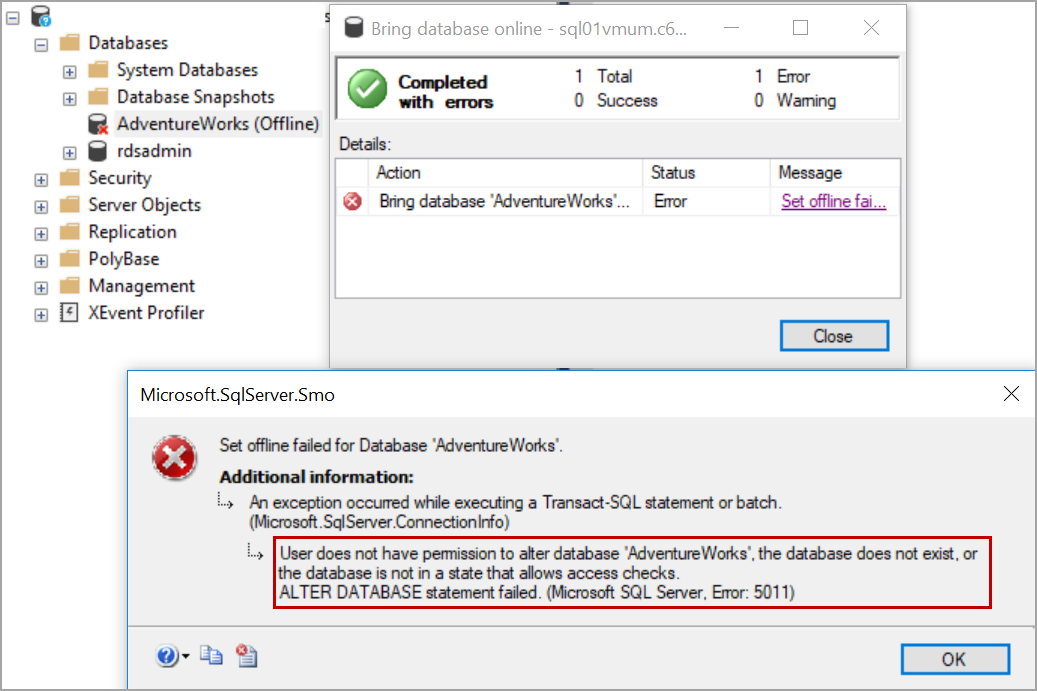Click OK in the Smo error dialog
Screen dimensions: 1037x691
coord(955,659)
